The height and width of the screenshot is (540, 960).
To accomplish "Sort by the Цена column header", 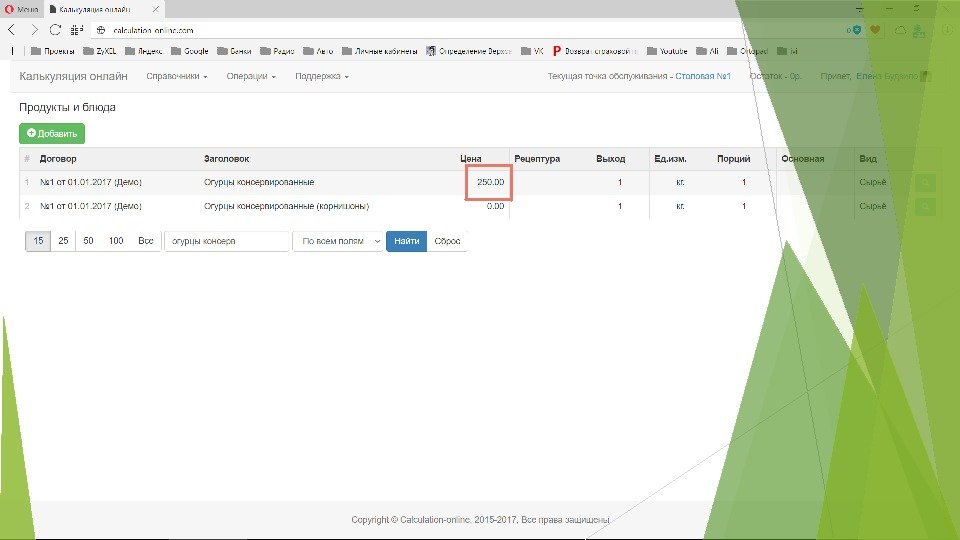I will [x=471, y=159].
